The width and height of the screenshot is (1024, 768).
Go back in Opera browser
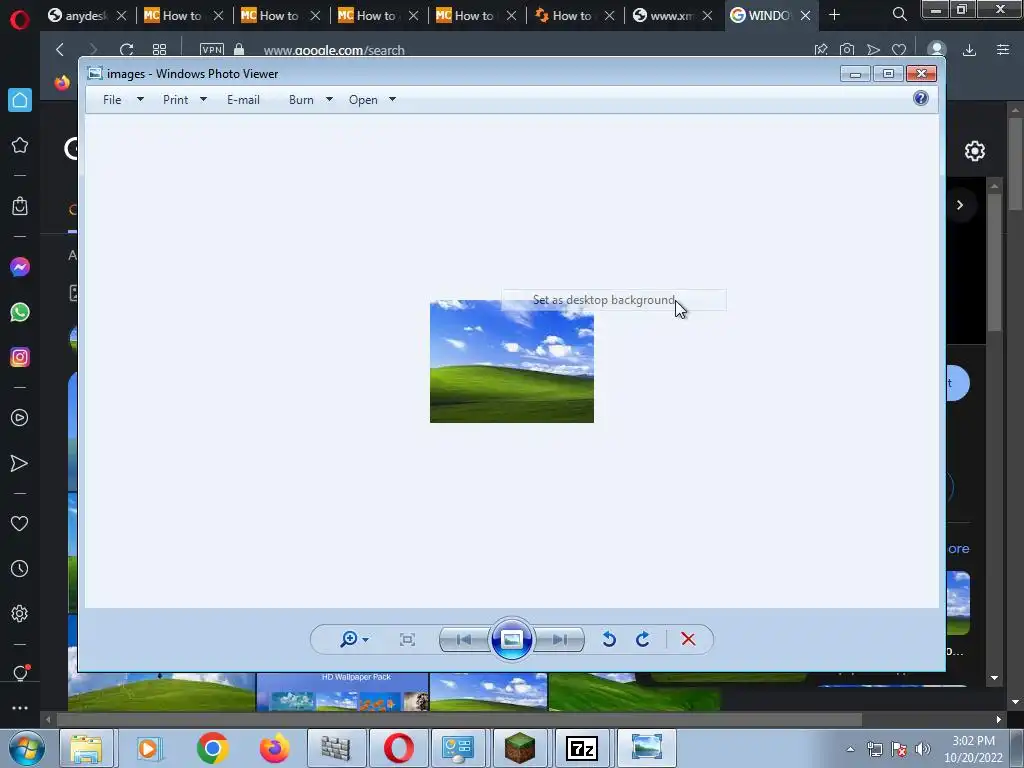coord(60,50)
